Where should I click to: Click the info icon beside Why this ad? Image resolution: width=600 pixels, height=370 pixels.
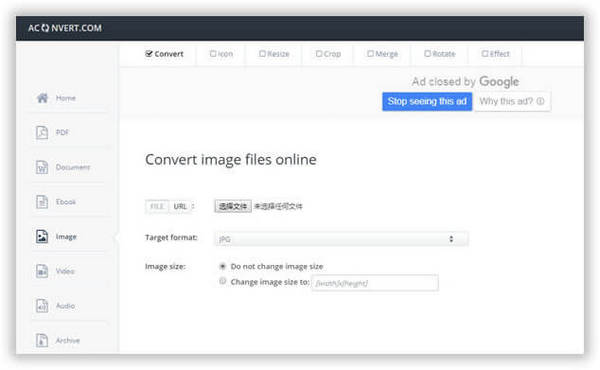coord(540,101)
